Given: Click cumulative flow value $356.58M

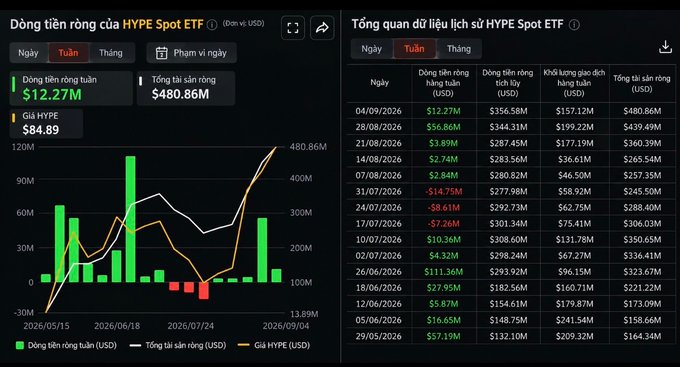Looking at the screenshot, I should [508, 111].
